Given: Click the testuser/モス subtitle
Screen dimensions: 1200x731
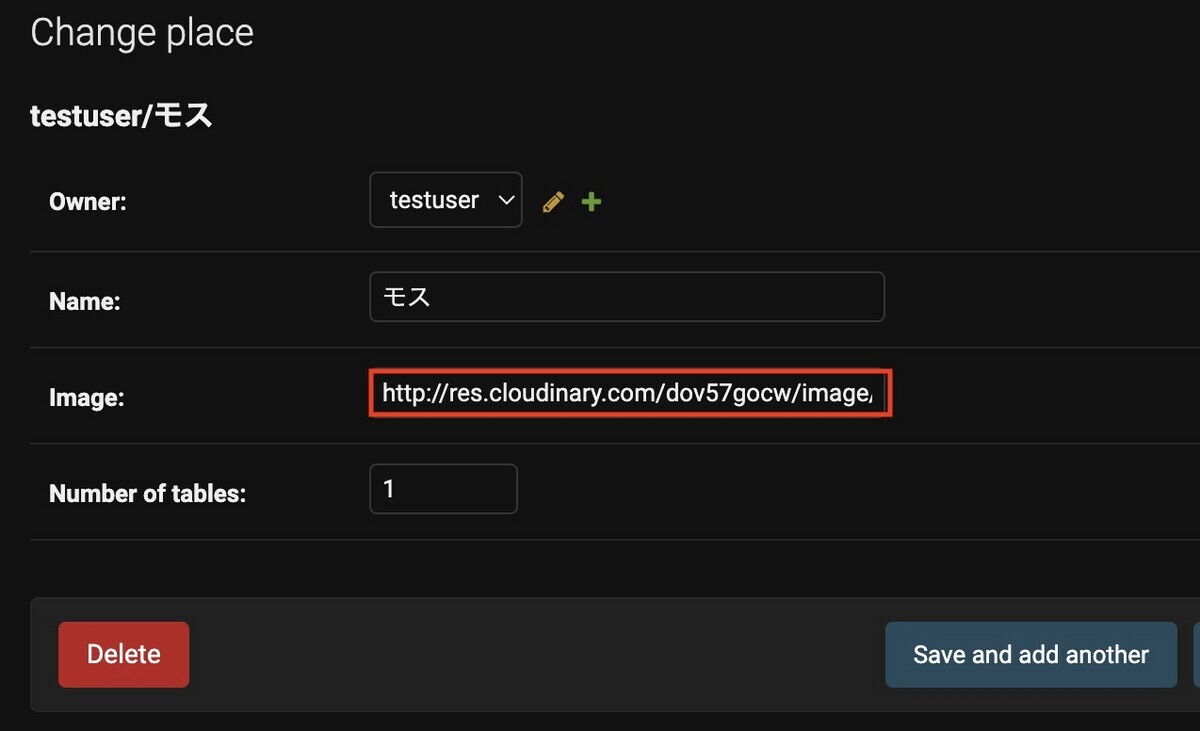Looking at the screenshot, I should pos(122,116).
